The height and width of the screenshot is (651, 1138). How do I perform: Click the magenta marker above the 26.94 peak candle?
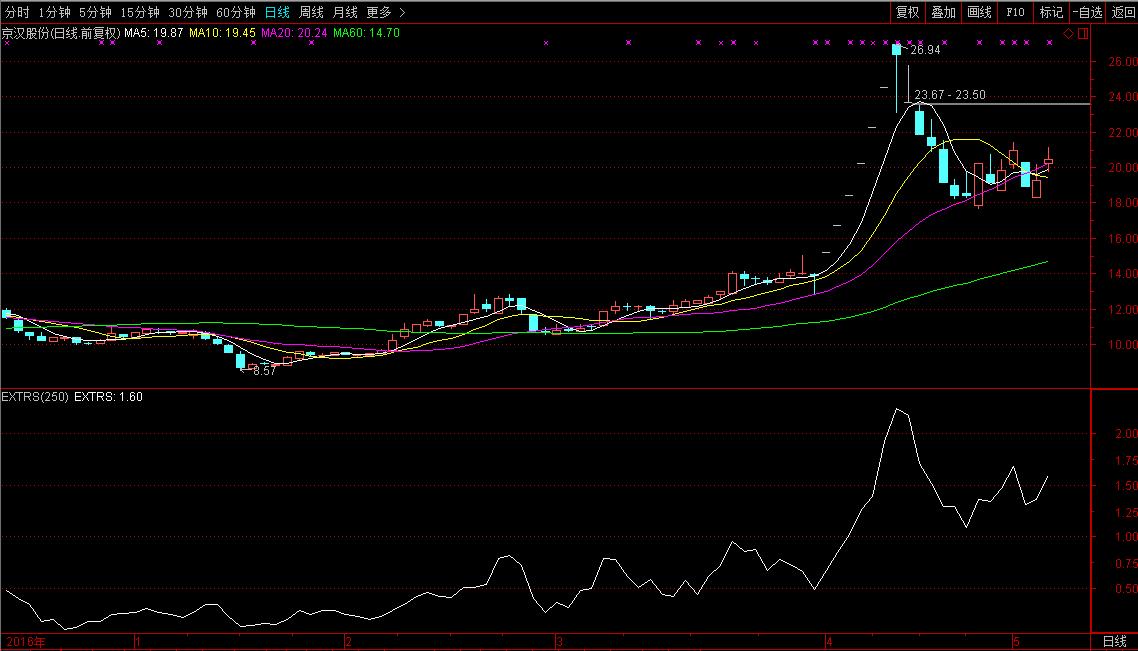coord(897,43)
